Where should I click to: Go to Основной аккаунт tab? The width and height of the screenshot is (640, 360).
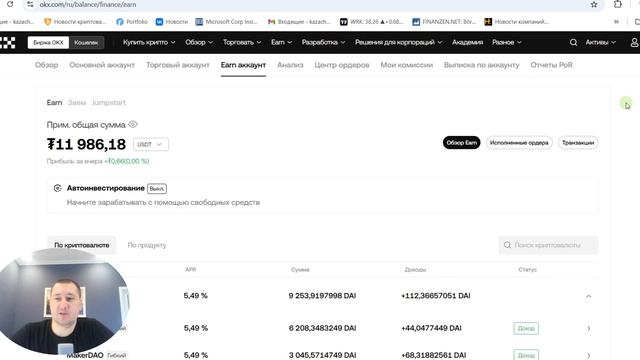click(102, 65)
